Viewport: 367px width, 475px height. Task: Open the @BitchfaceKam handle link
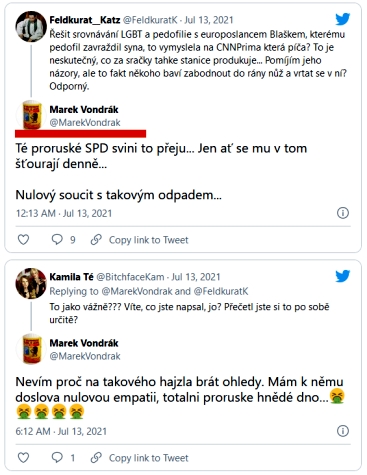point(130,277)
